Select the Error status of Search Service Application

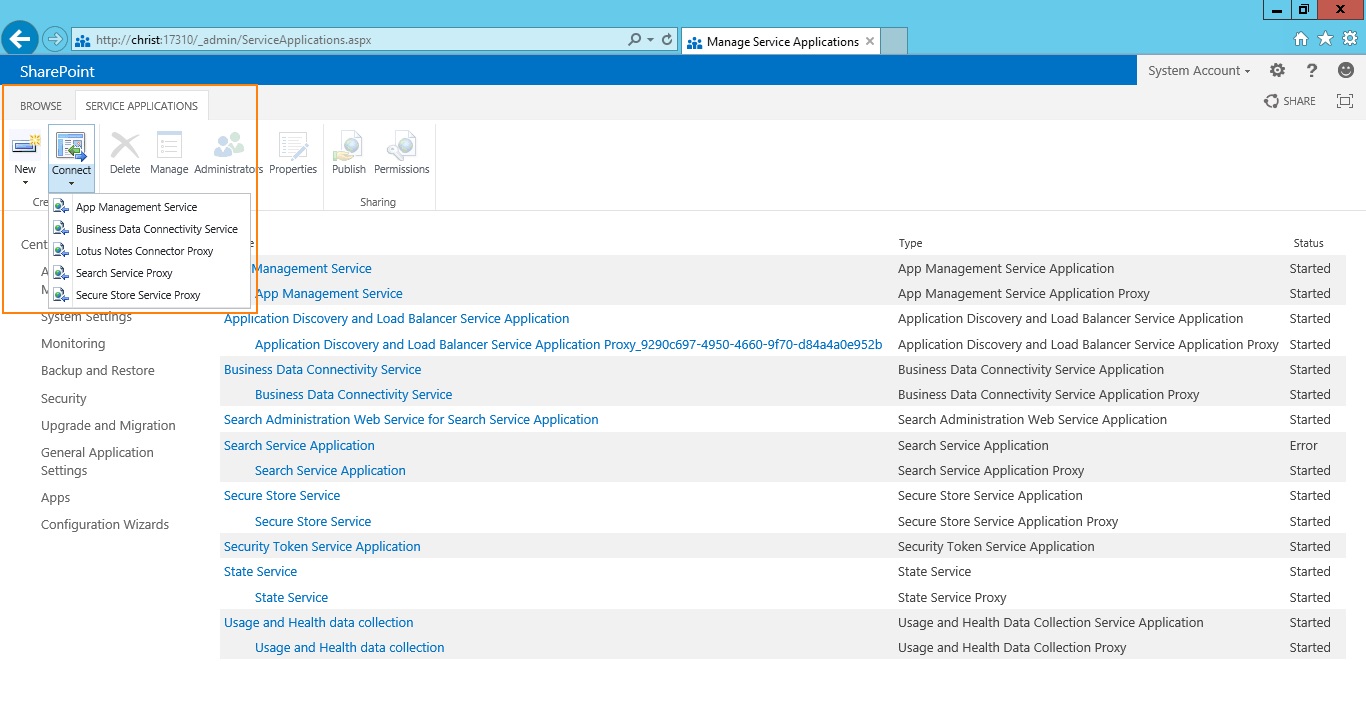coord(1304,445)
